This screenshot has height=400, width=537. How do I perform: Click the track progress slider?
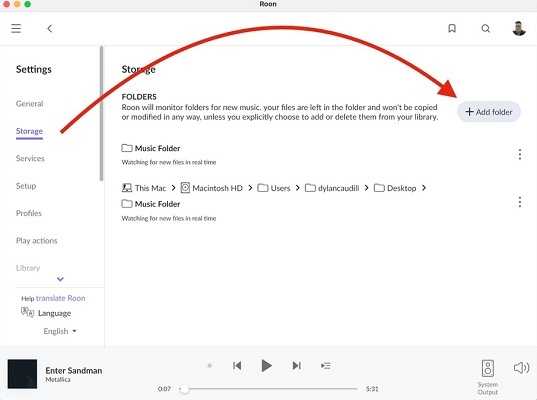coord(268,389)
